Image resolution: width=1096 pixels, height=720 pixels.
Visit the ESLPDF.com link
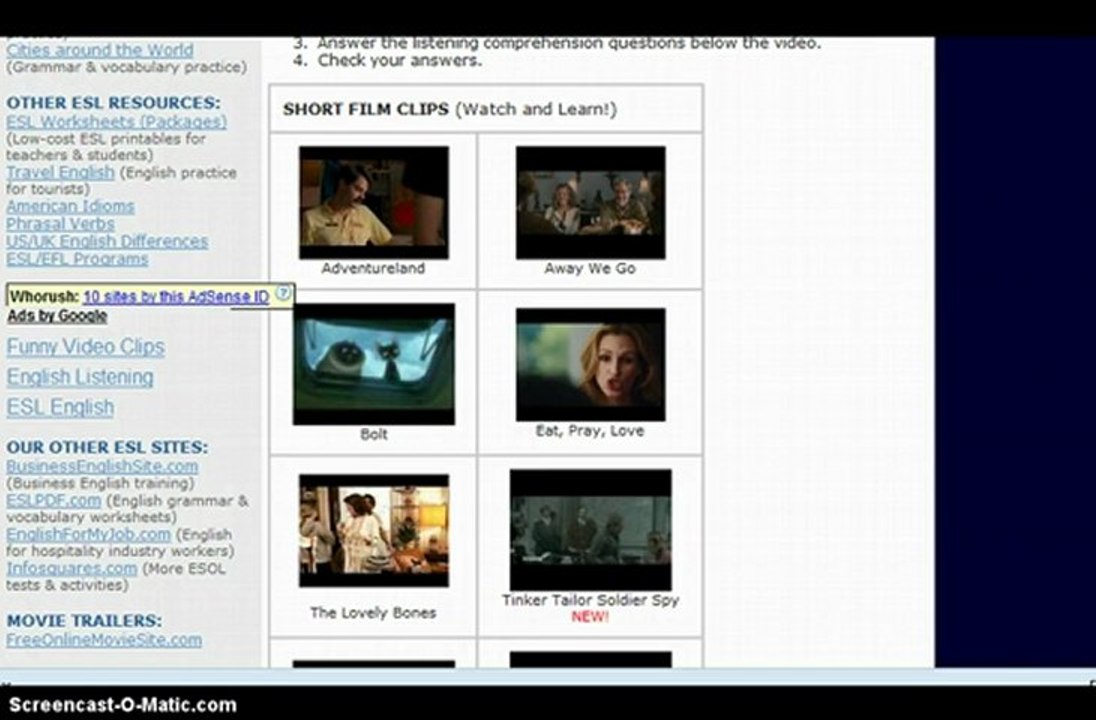pyautogui.click(x=53, y=501)
